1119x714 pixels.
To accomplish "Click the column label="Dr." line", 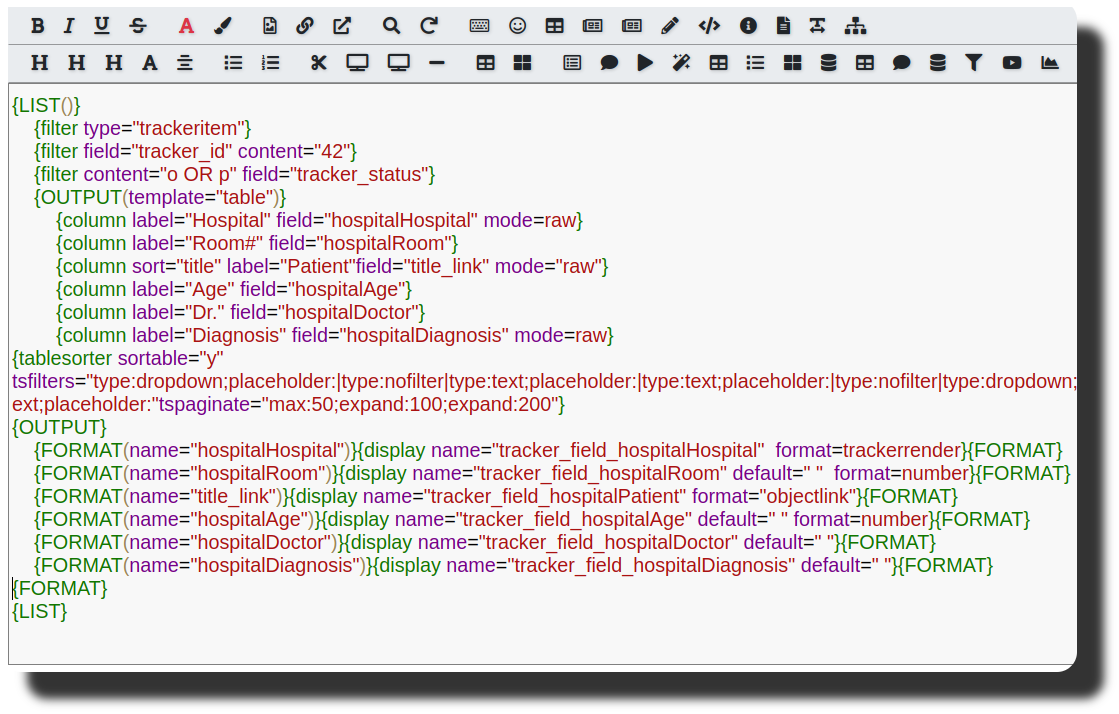I will [x=240, y=312].
